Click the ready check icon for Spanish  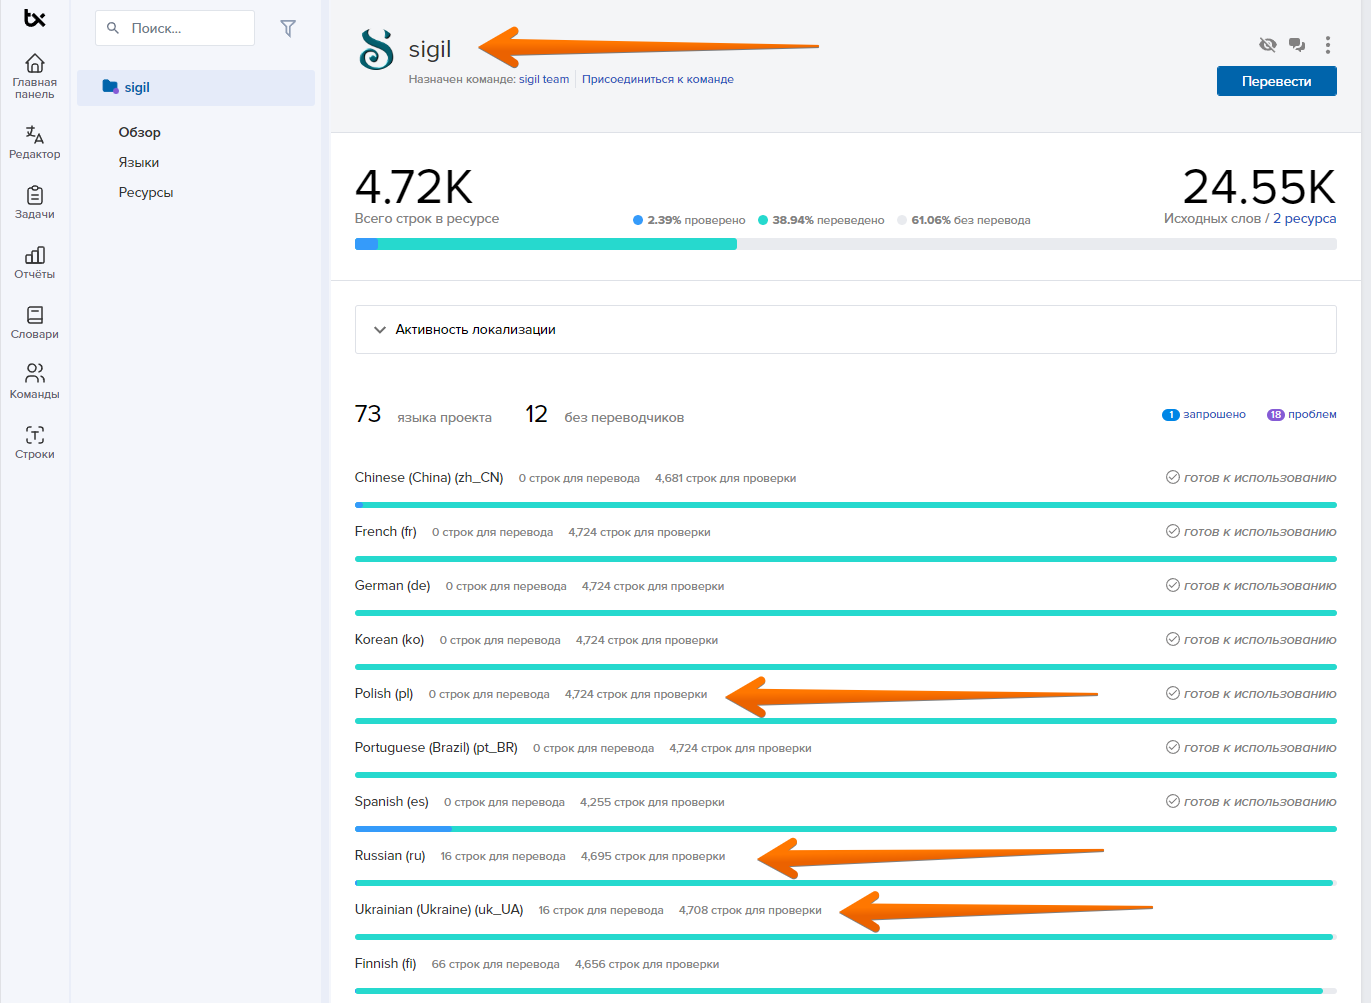pyautogui.click(x=1173, y=801)
